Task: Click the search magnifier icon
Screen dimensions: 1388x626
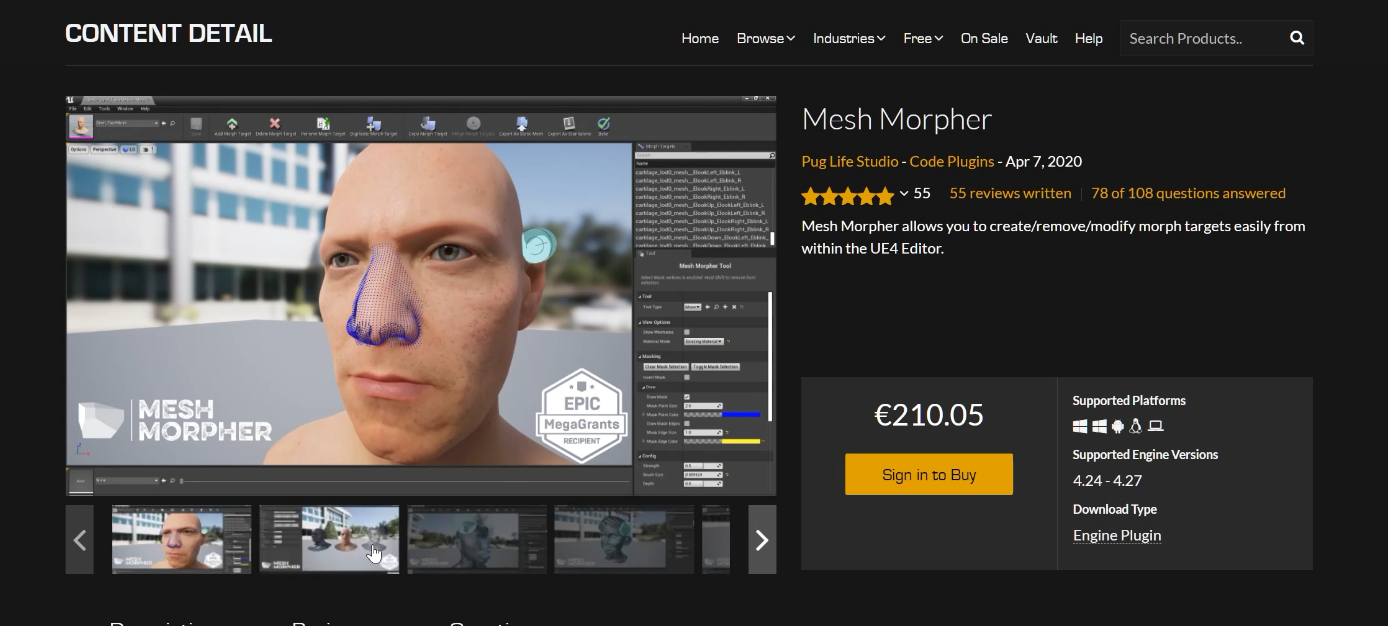Action: [x=1297, y=38]
